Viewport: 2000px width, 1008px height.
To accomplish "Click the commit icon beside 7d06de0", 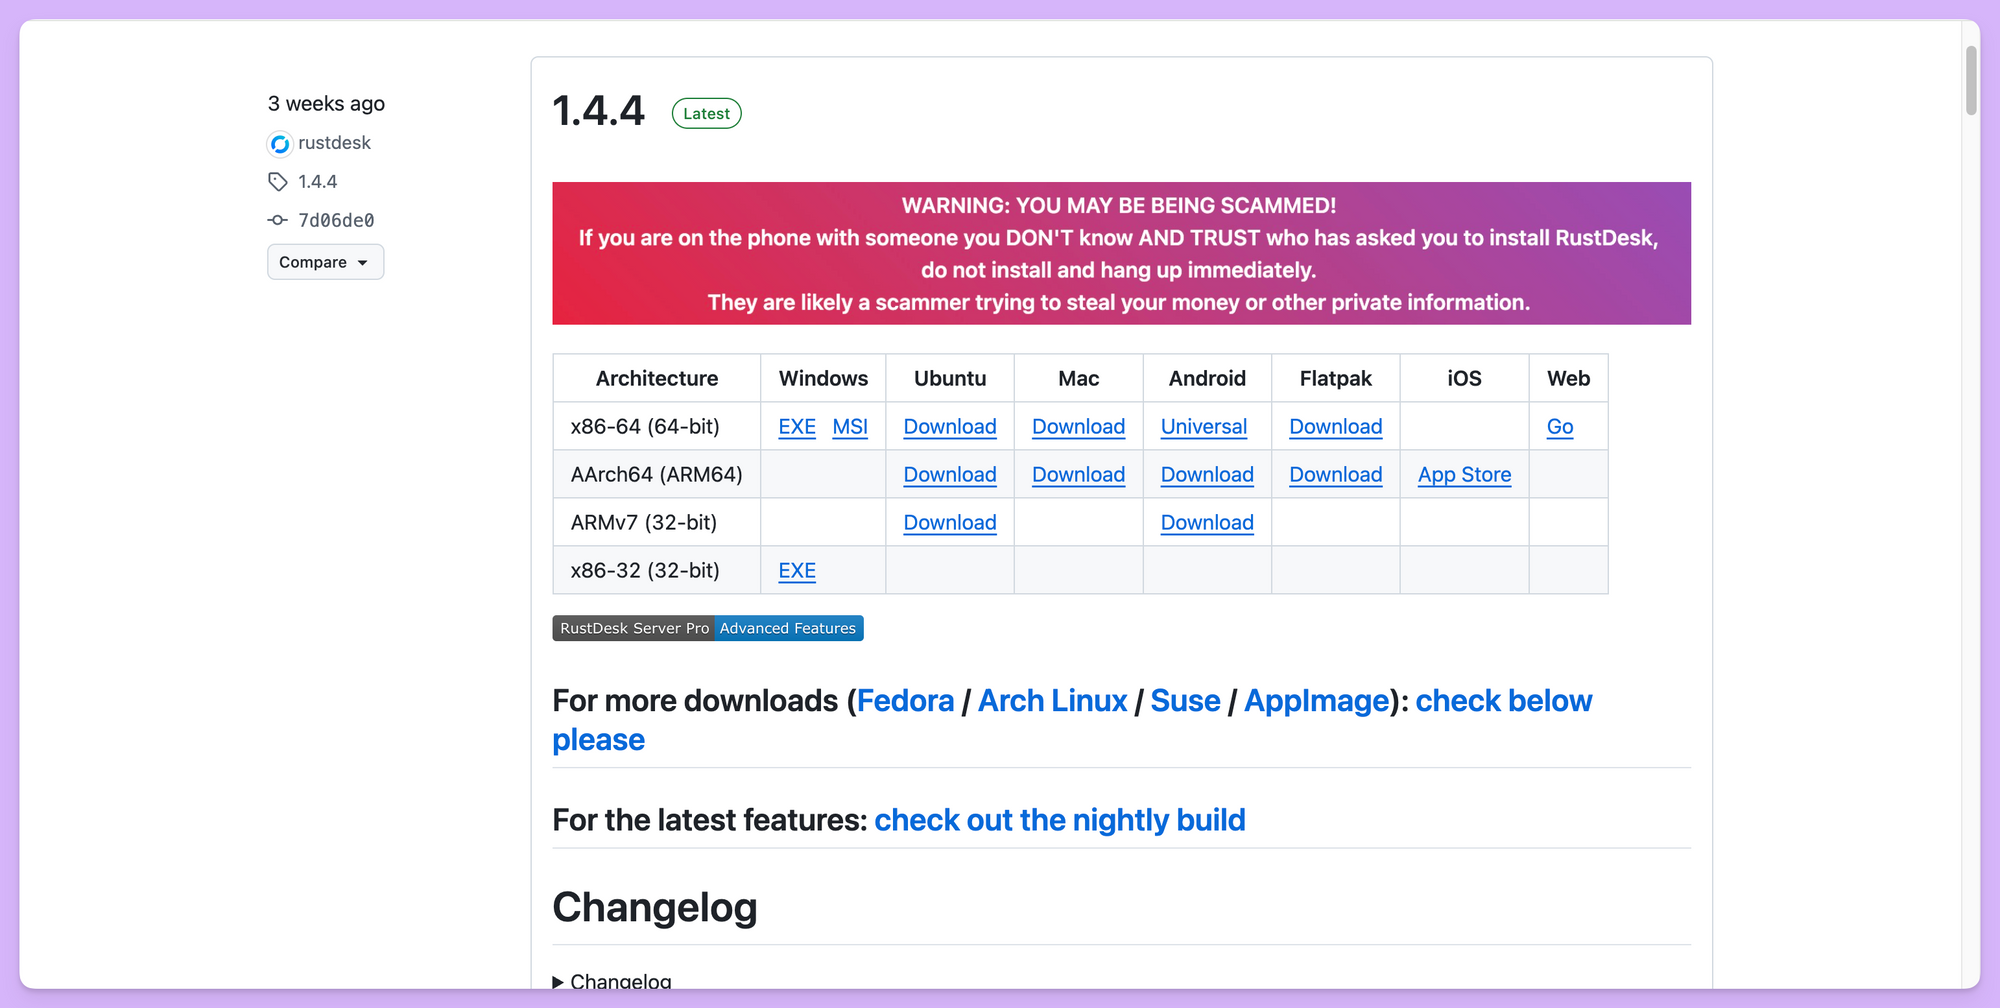I will click(x=278, y=220).
